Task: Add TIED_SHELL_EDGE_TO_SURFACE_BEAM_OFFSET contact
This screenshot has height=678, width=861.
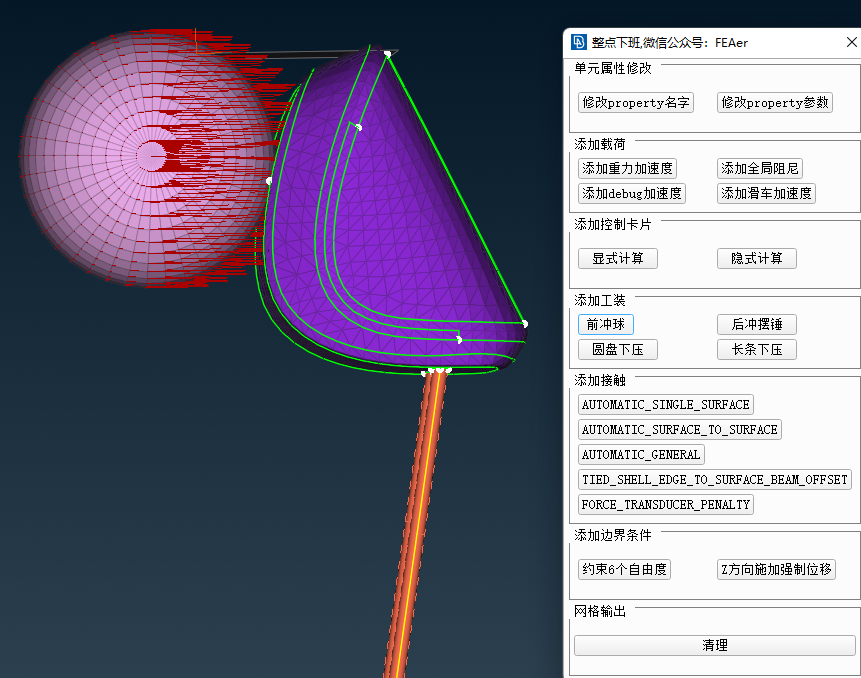Action: click(715, 479)
